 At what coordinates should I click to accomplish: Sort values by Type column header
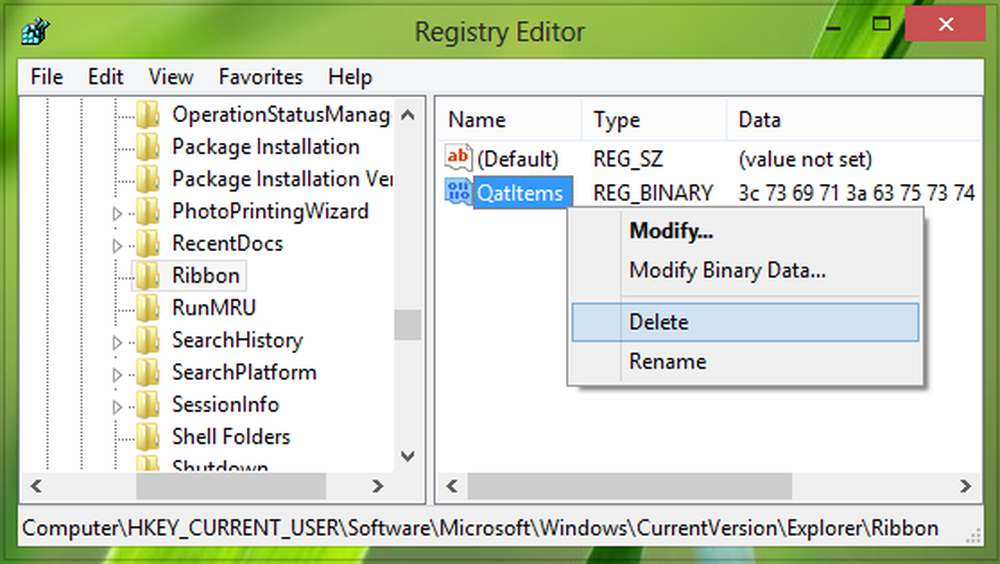(x=616, y=120)
